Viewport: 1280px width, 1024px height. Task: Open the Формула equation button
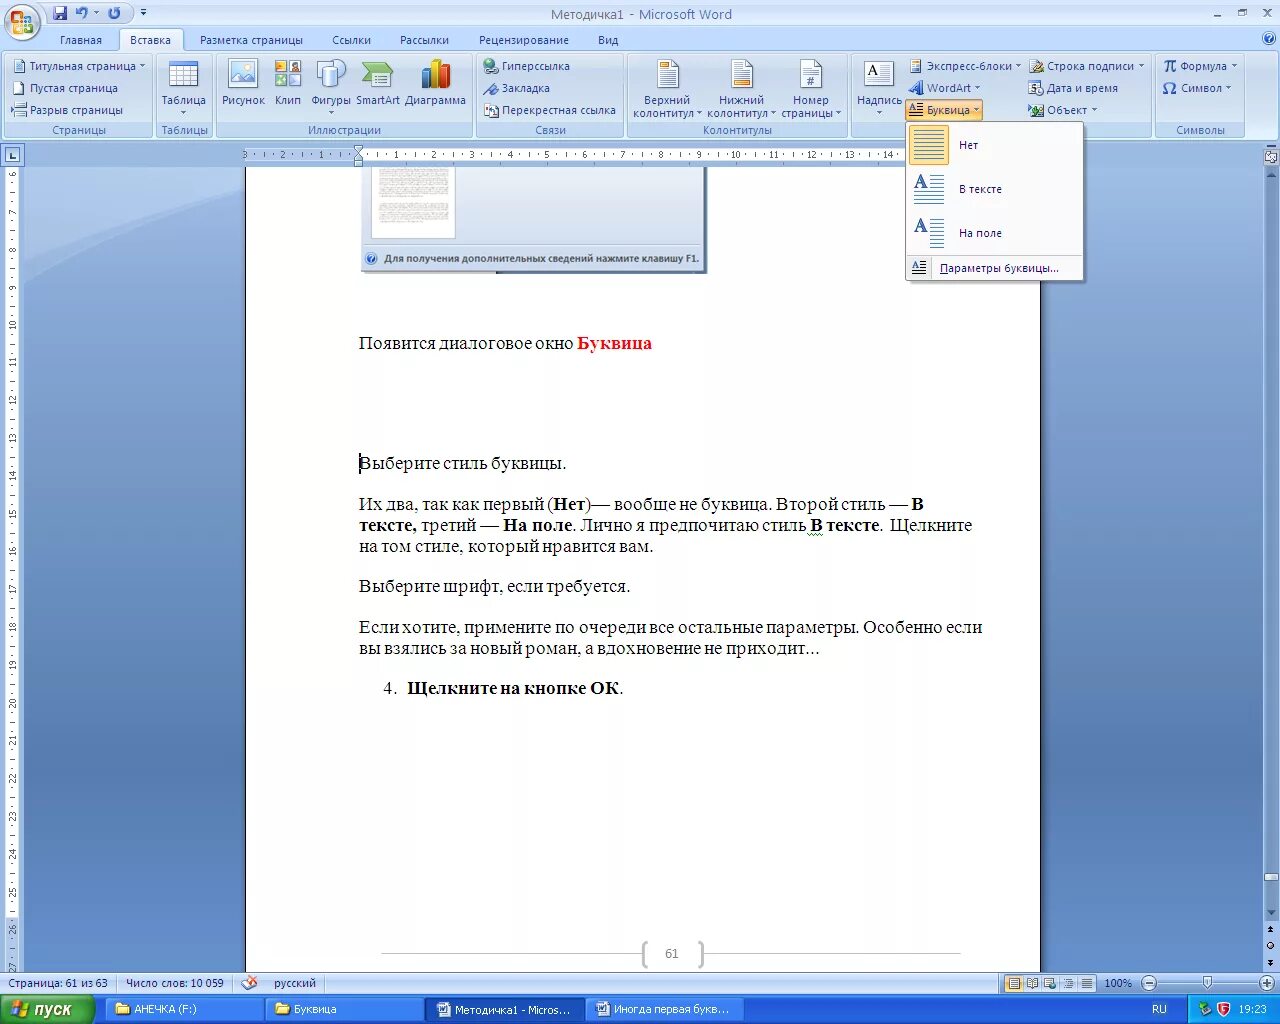click(x=1200, y=66)
